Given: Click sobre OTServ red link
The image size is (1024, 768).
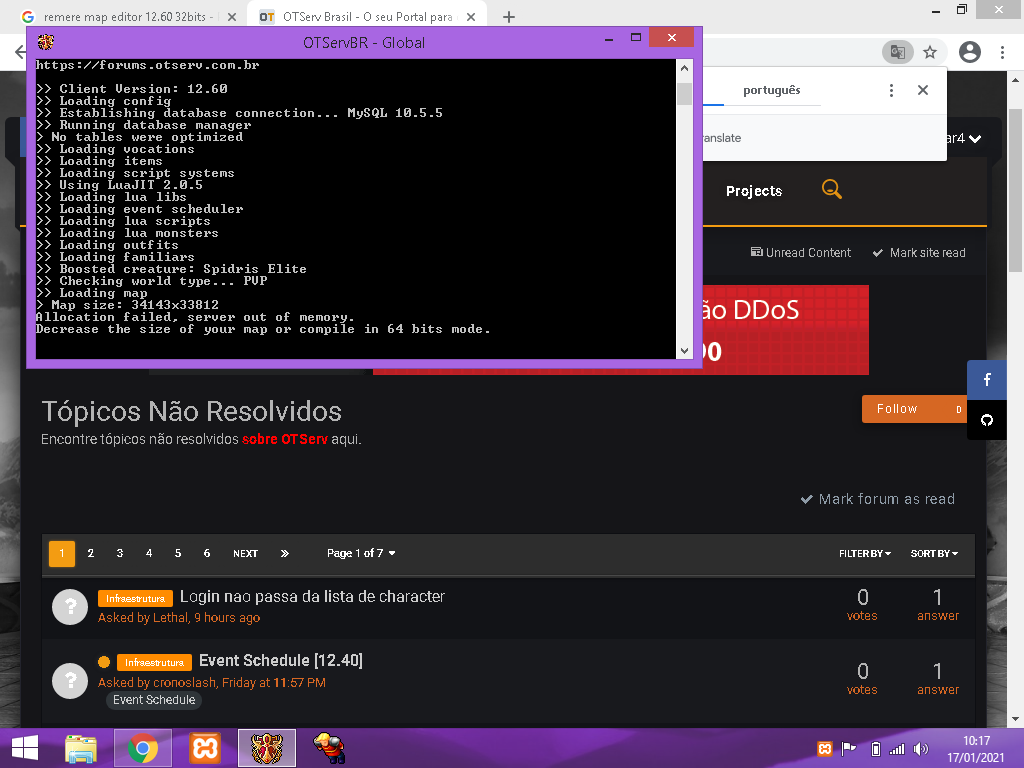Looking at the screenshot, I should point(285,439).
